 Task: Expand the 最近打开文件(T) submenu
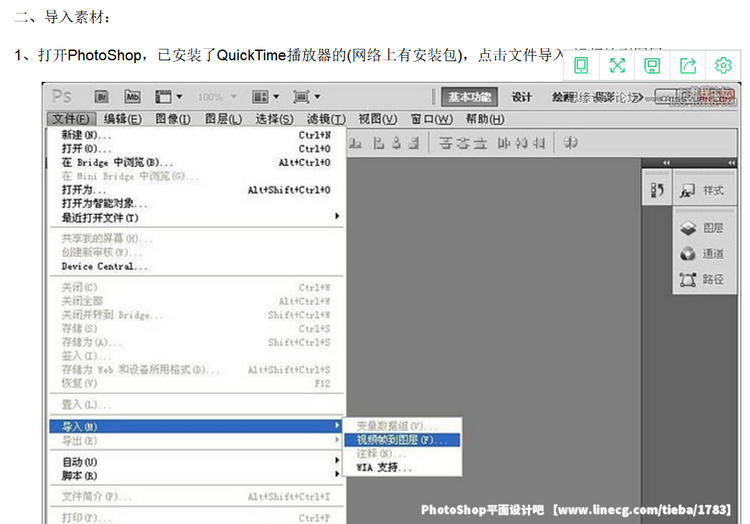coord(196,218)
